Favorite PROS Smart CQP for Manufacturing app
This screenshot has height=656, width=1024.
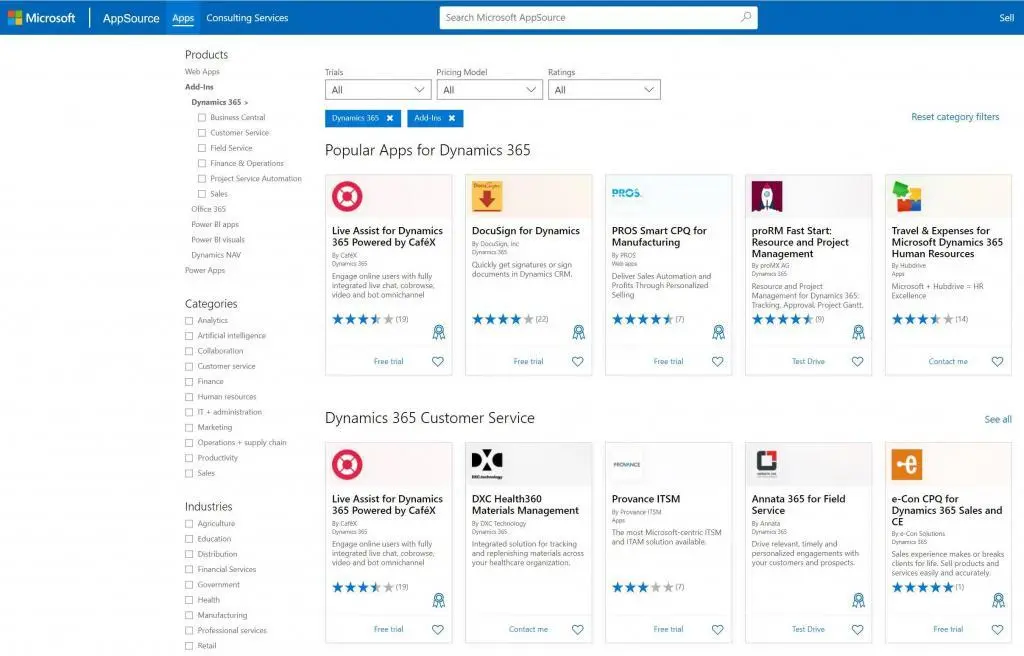point(717,361)
